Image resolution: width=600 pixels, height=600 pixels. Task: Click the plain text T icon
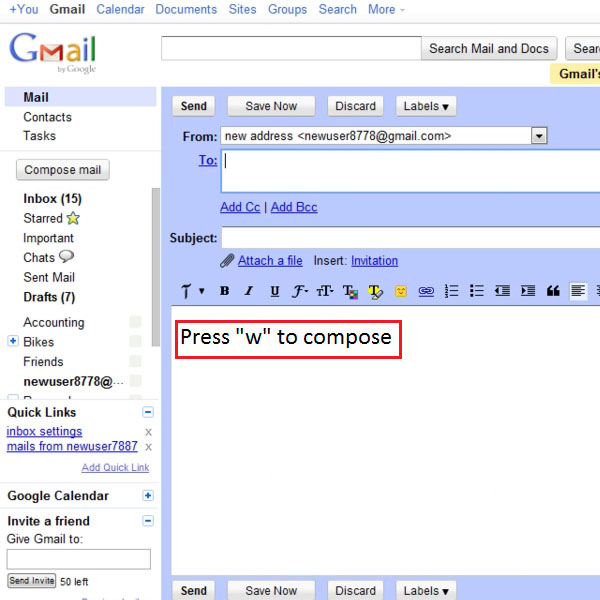coord(186,291)
